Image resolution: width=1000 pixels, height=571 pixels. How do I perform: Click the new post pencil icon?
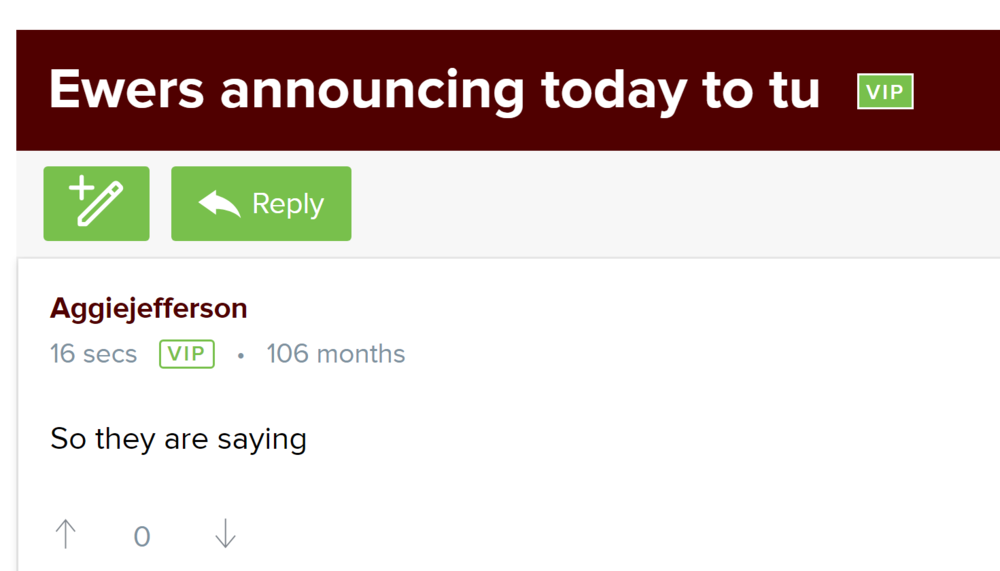[x=97, y=204]
